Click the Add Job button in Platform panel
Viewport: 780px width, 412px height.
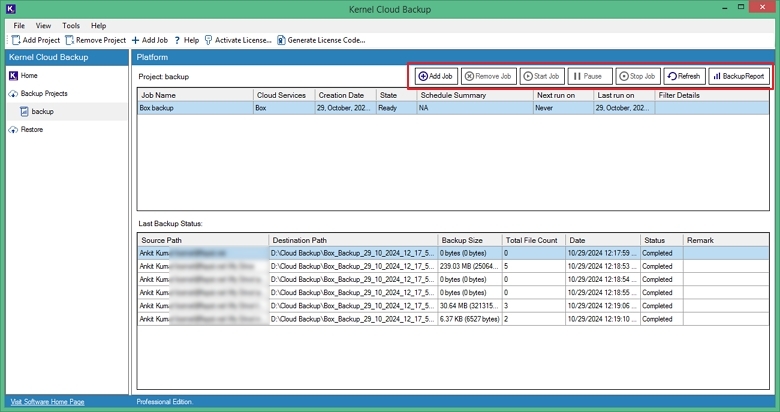(x=436, y=76)
